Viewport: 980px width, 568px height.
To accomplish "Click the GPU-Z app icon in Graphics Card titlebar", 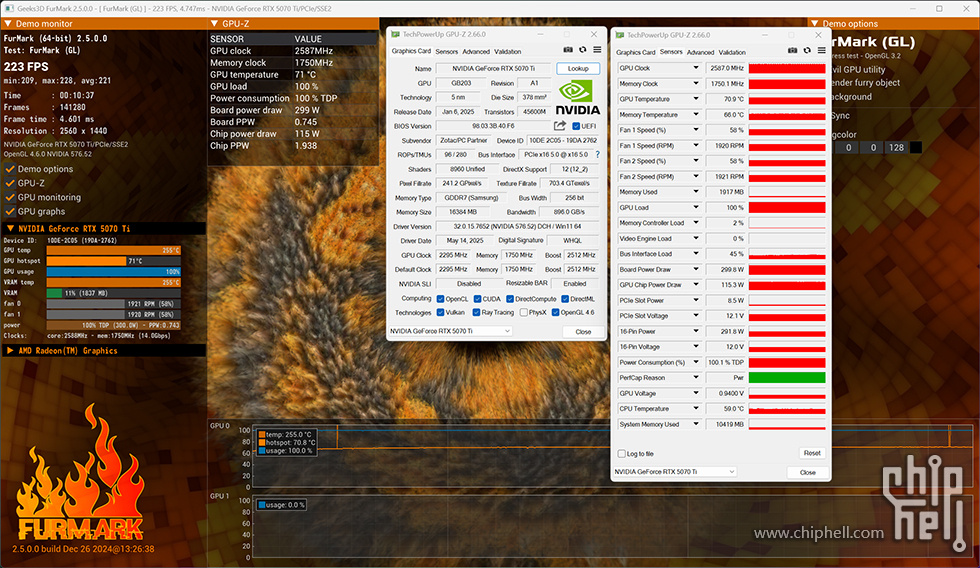I will 394,34.
